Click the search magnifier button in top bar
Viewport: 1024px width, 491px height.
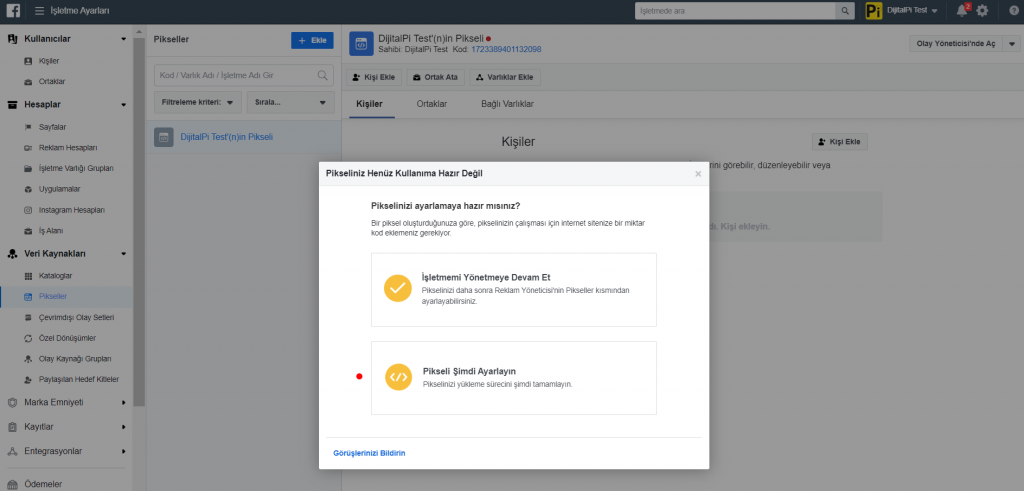pyautogui.click(x=844, y=10)
